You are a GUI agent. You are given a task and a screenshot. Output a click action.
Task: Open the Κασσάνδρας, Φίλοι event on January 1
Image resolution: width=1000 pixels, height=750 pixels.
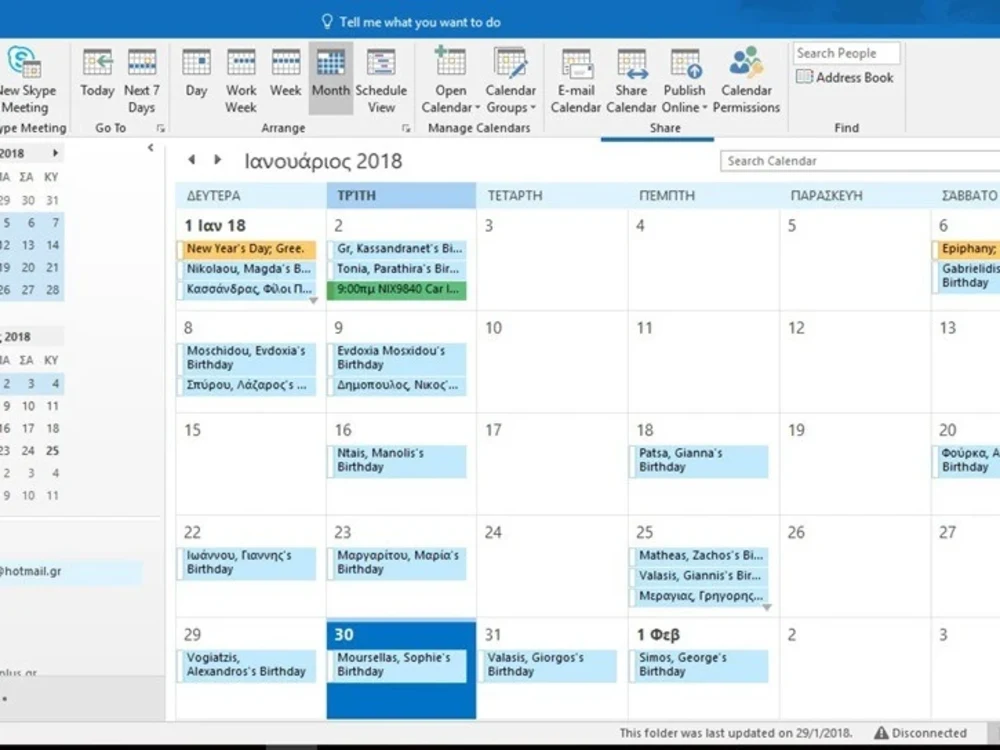pyautogui.click(x=246, y=290)
